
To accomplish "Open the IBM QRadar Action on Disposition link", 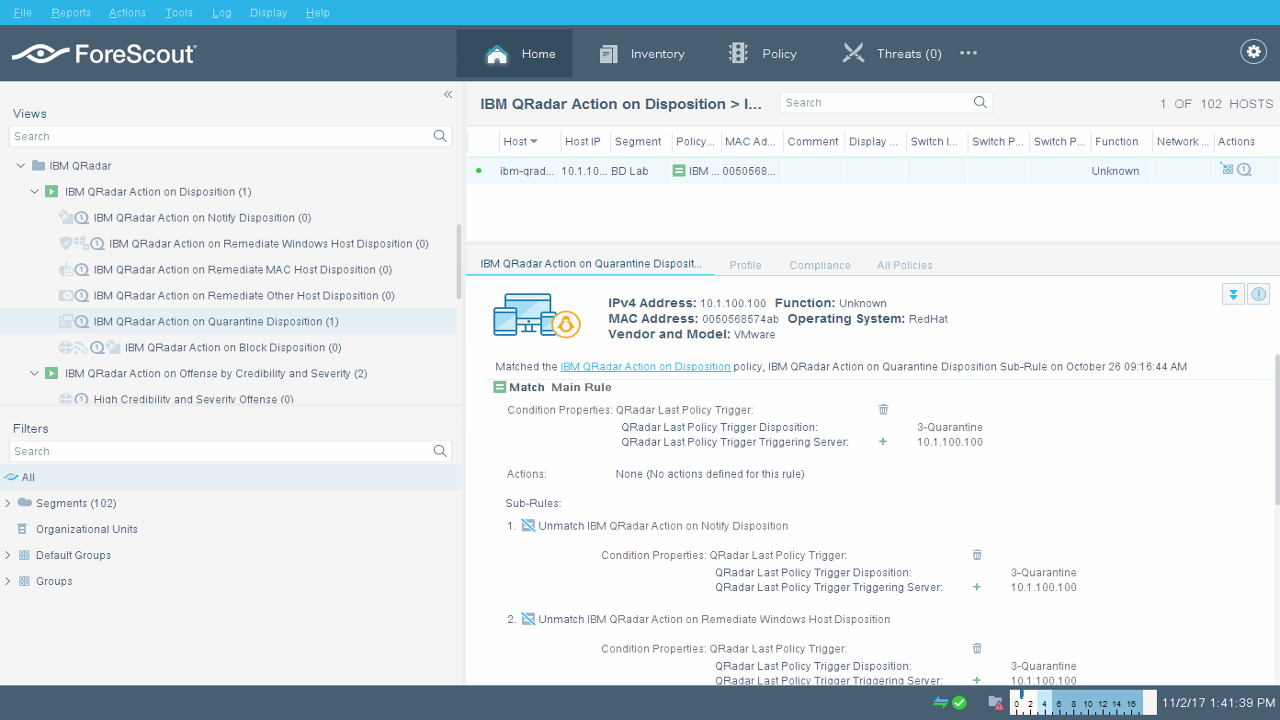I will pos(645,367).
